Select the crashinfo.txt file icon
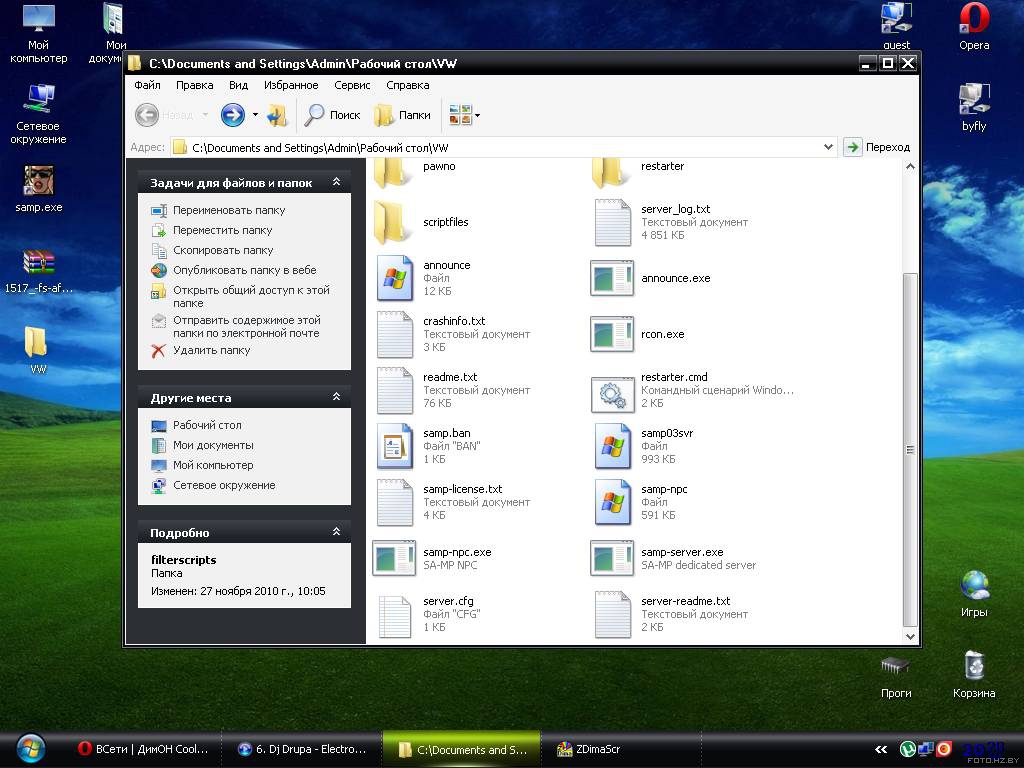Viewport: 1024px width, 768px height. [x=394, y=334]
